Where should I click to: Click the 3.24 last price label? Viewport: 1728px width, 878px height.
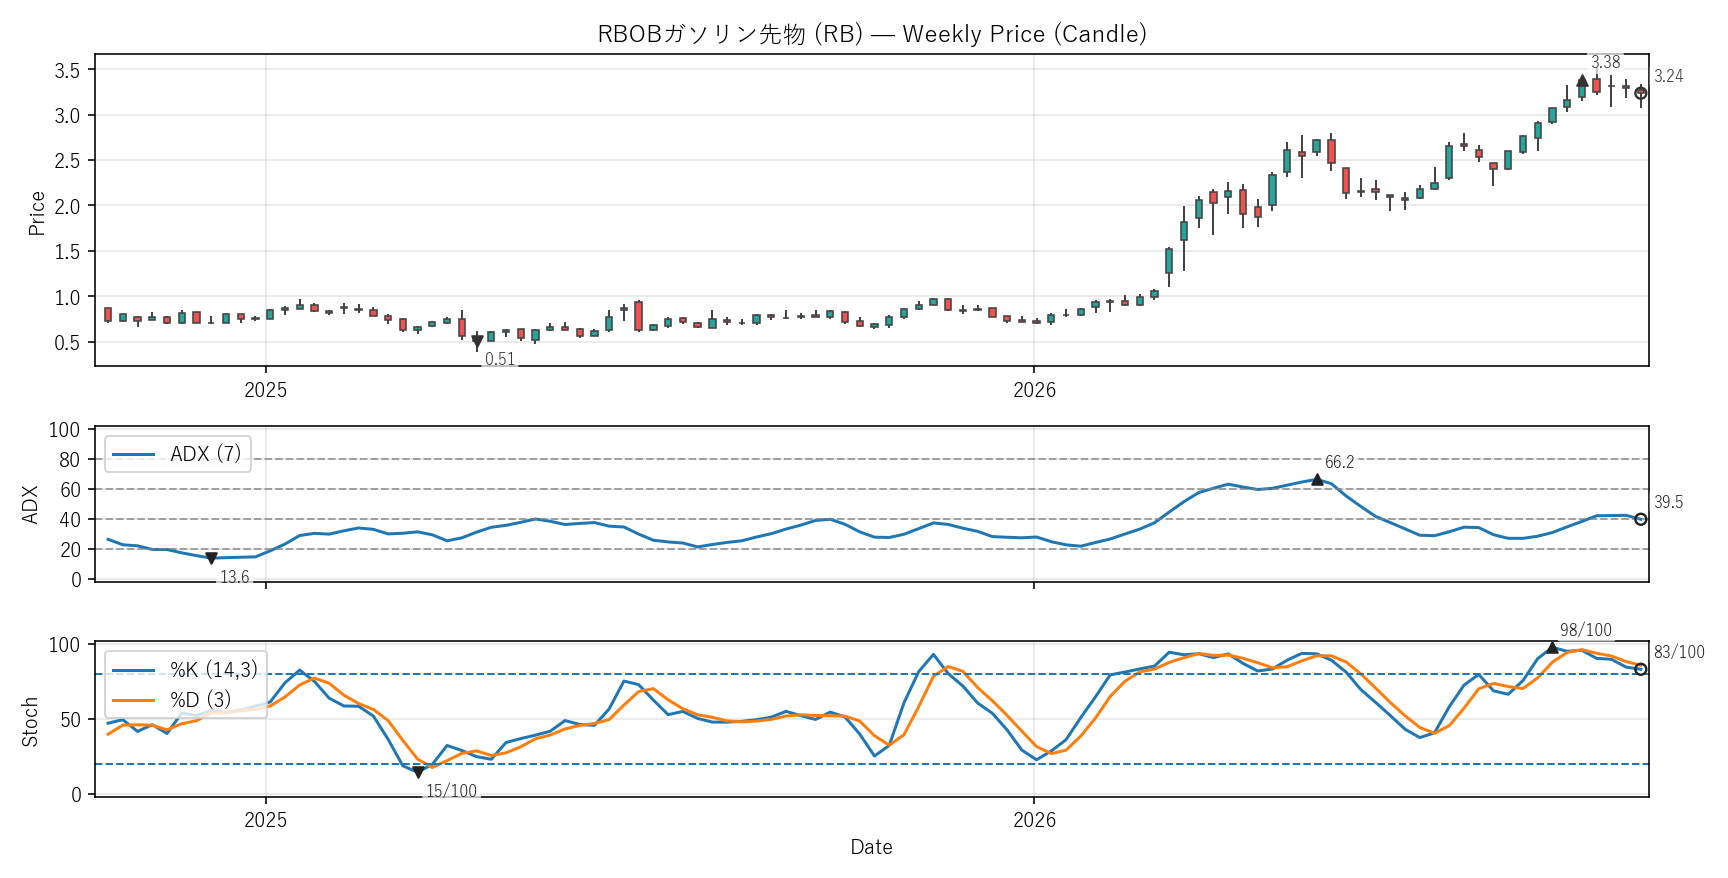1668,76
